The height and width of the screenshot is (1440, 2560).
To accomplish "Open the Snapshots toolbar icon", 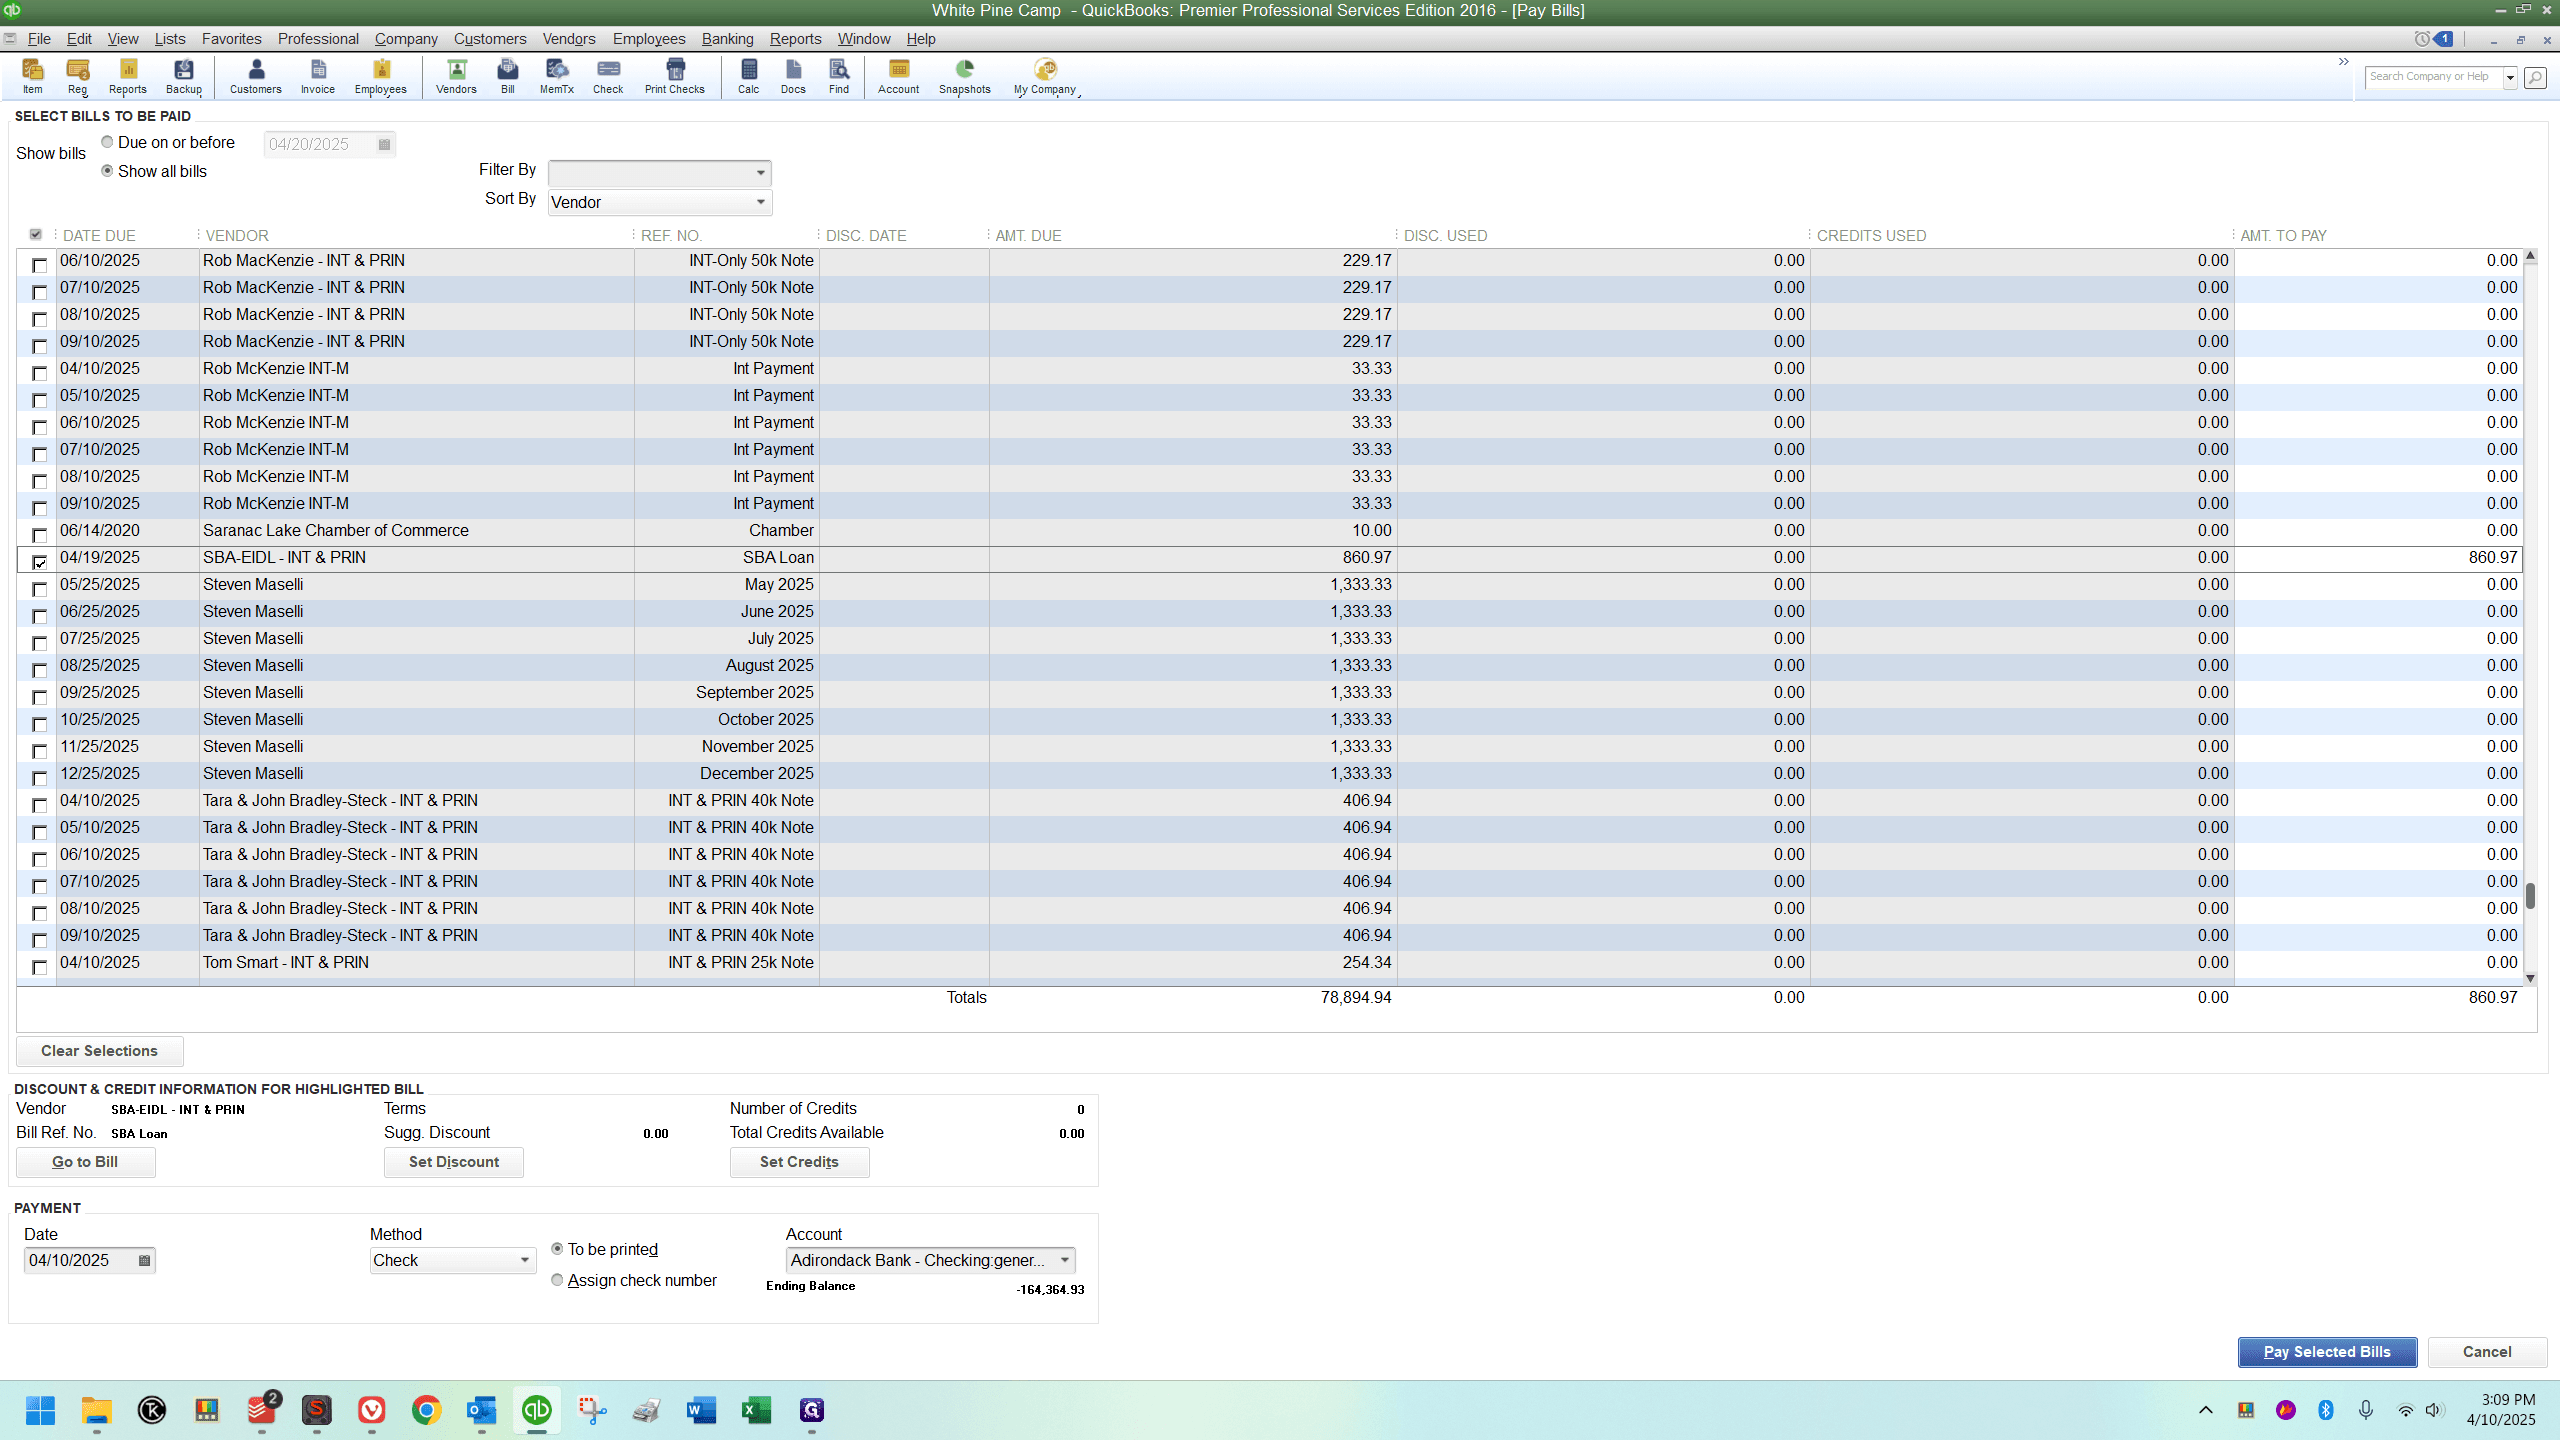I will pos(965,76).
